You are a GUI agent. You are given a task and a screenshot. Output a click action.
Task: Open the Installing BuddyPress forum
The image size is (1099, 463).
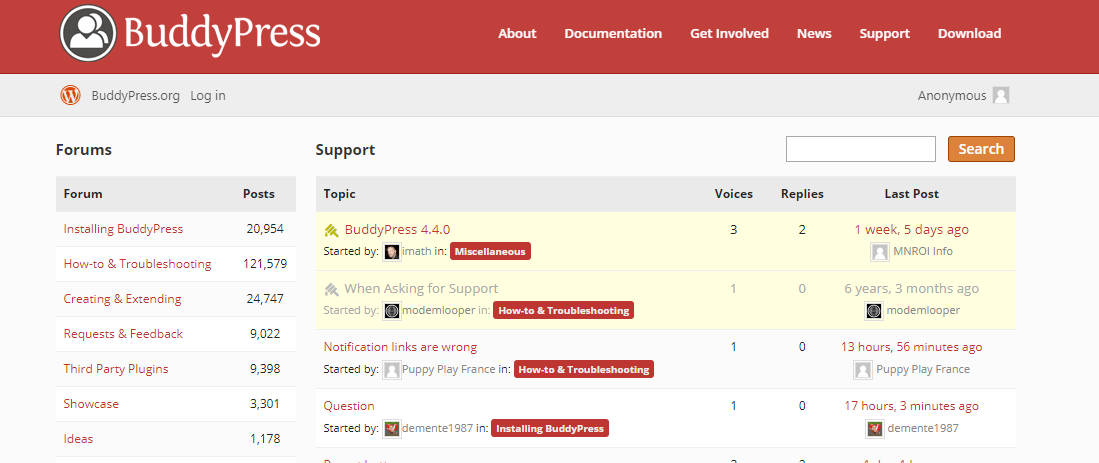(x=123, y=228)
